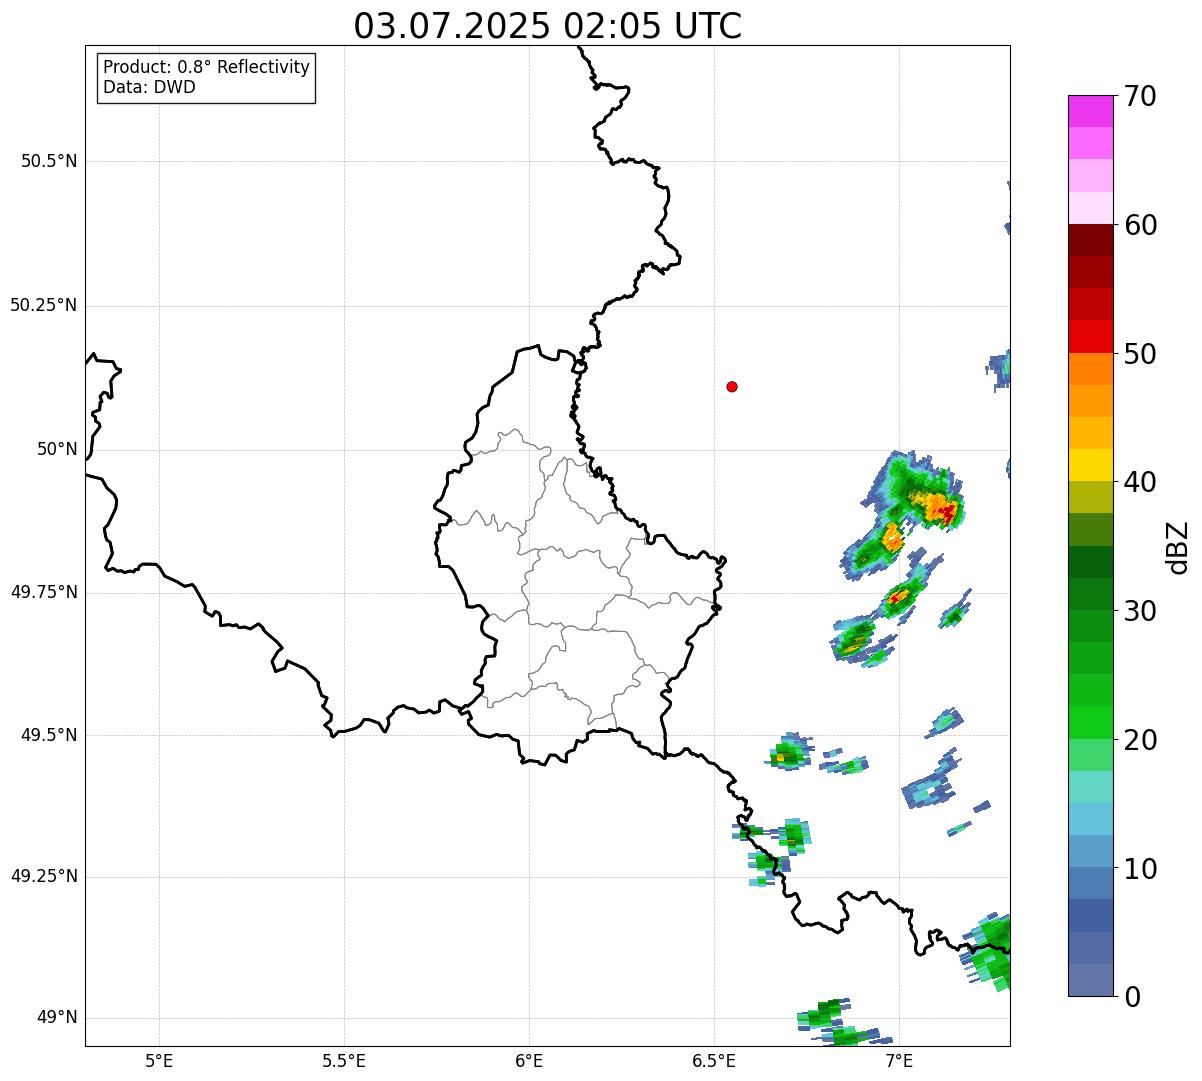
Task: Click the bright red colorbar swatch below 50
Action: tap(1090, 337)
